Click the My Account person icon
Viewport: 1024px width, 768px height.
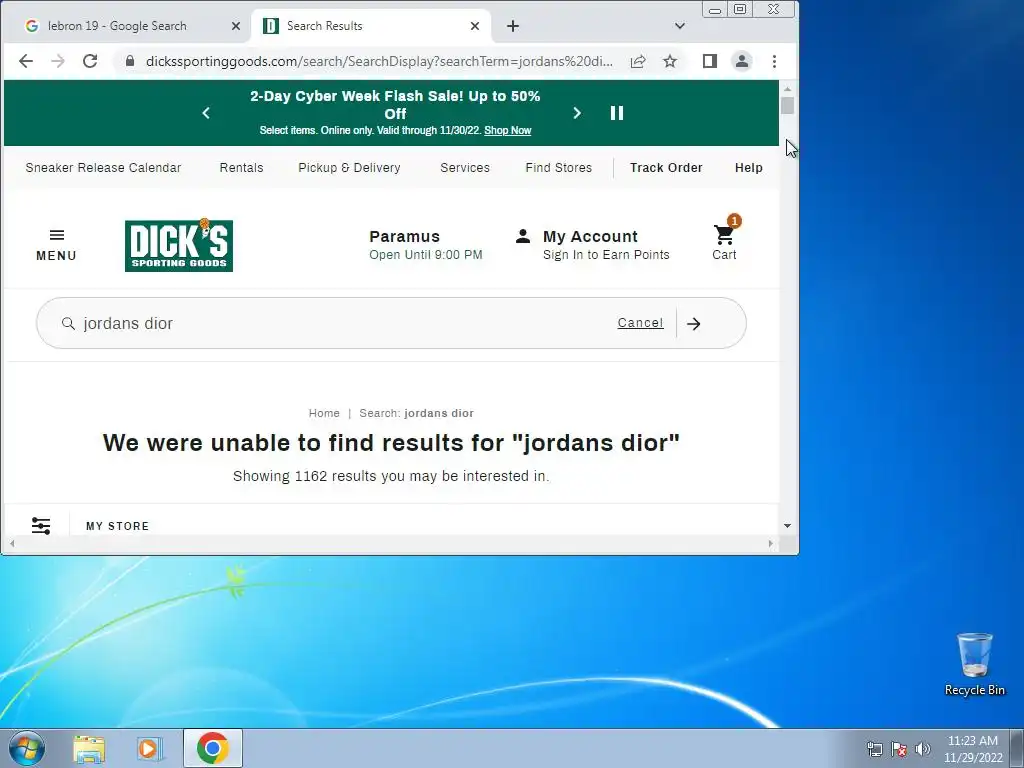pyautogui.click(x=522, y=236)
